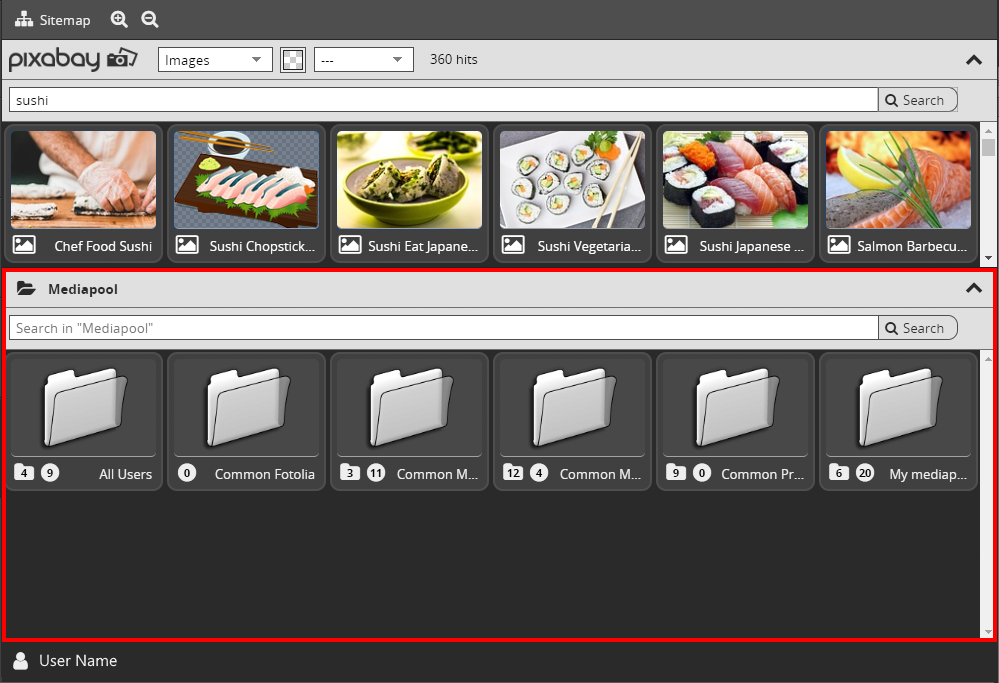Click image icon beside Salmon Barbecu
Image resolution: width=999 pixels, height=683 pixels.
[x=839, y=245]
